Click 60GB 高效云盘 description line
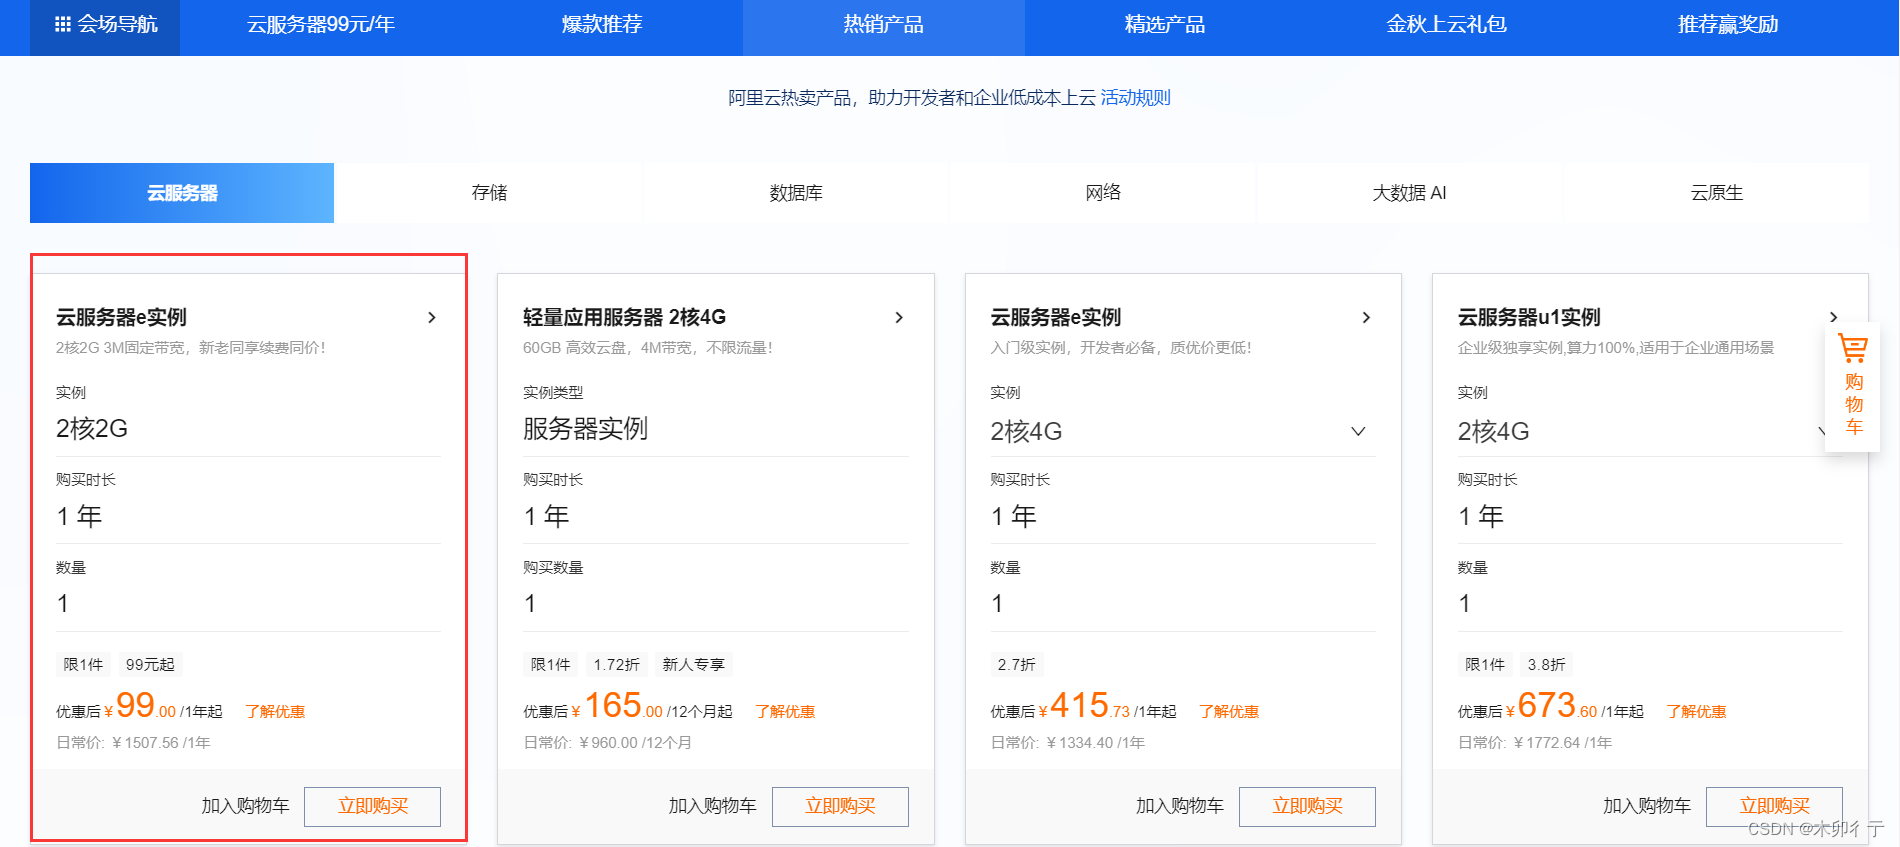Viewport: 1900px width, 847px height. (648, 348)
